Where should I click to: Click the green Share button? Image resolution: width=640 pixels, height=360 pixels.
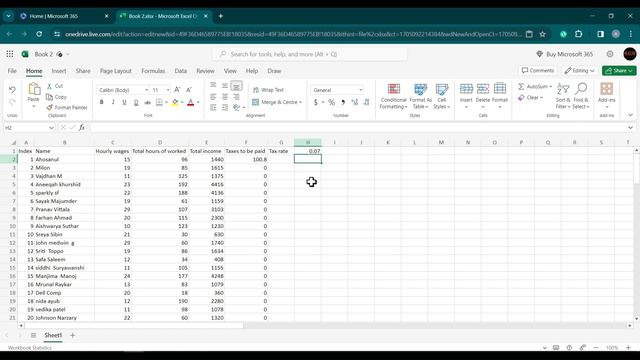(x=619, y=71)
